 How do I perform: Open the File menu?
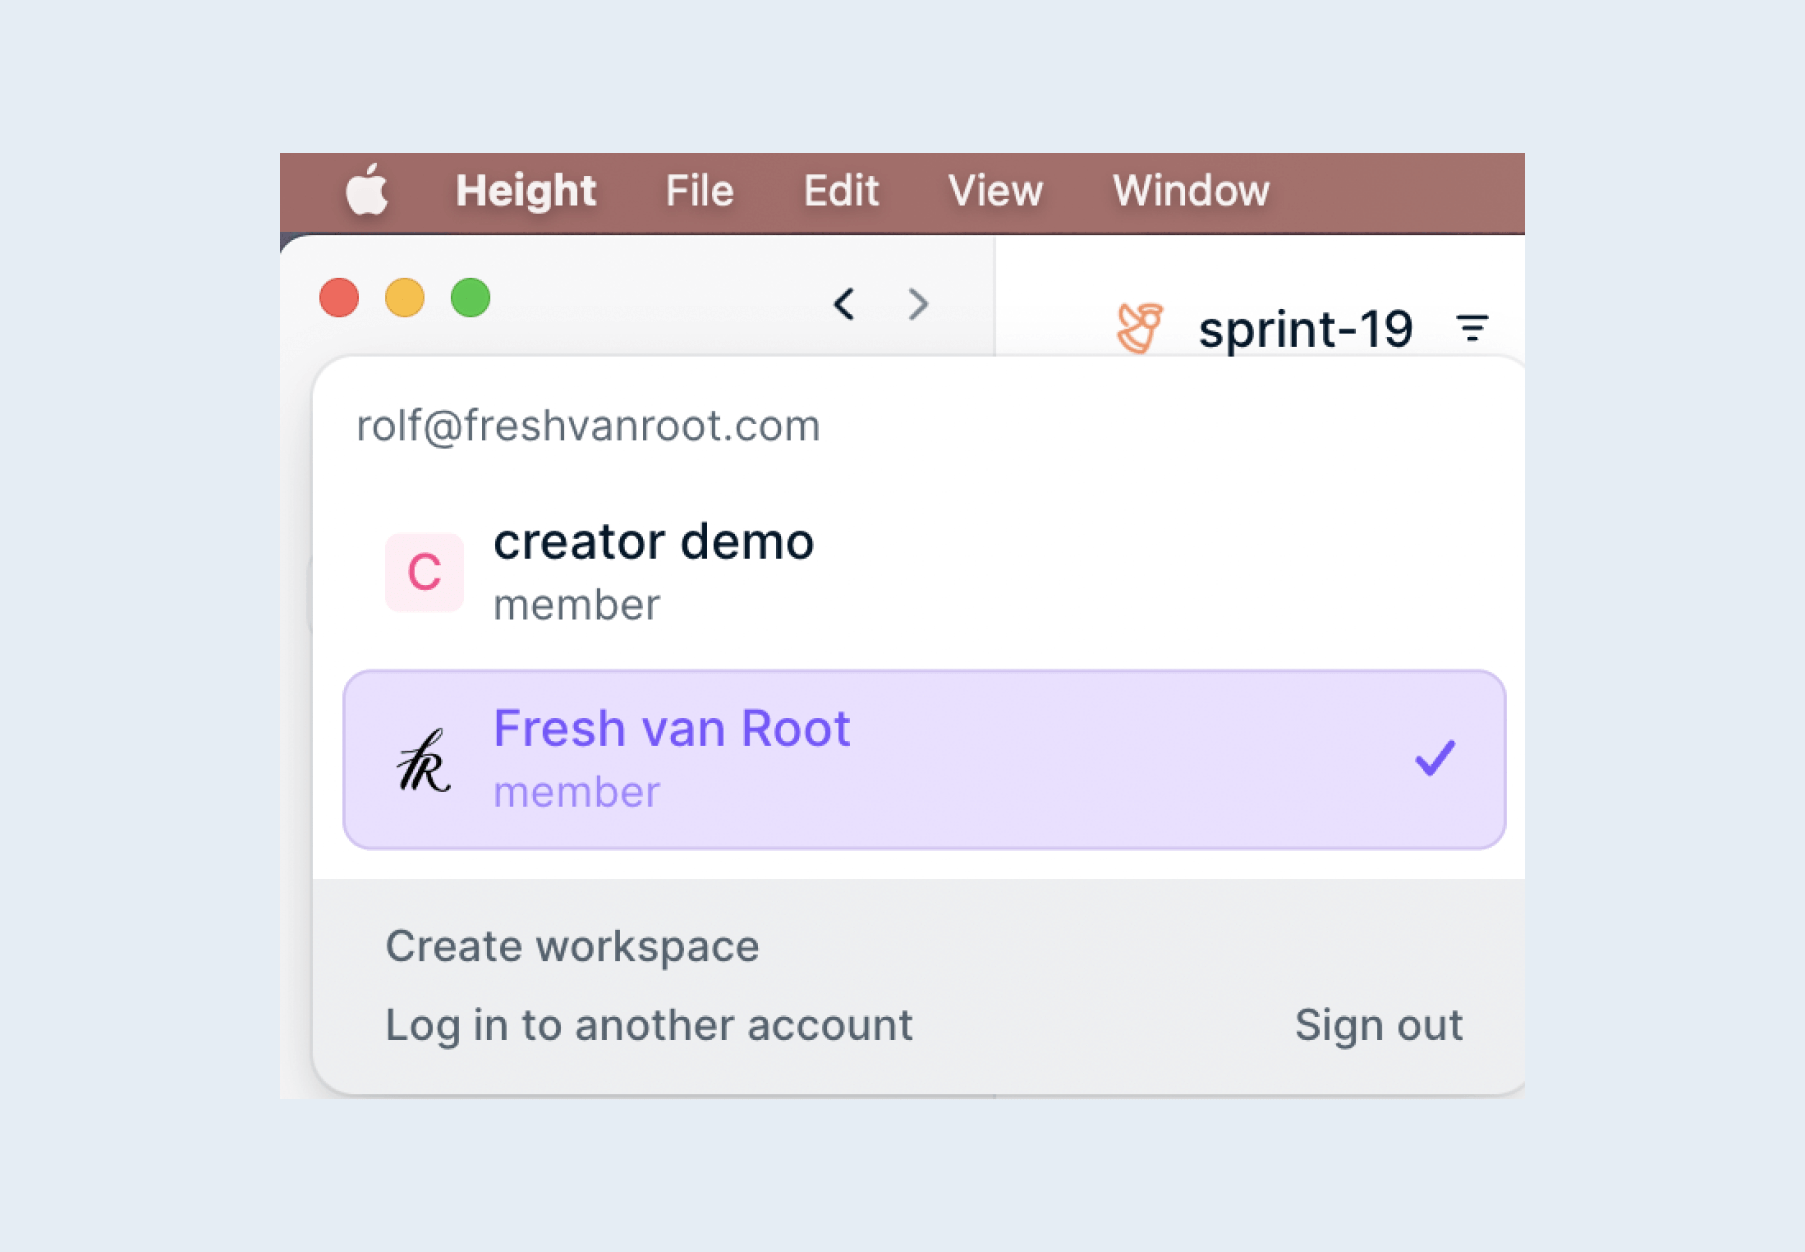click(700, 191)
